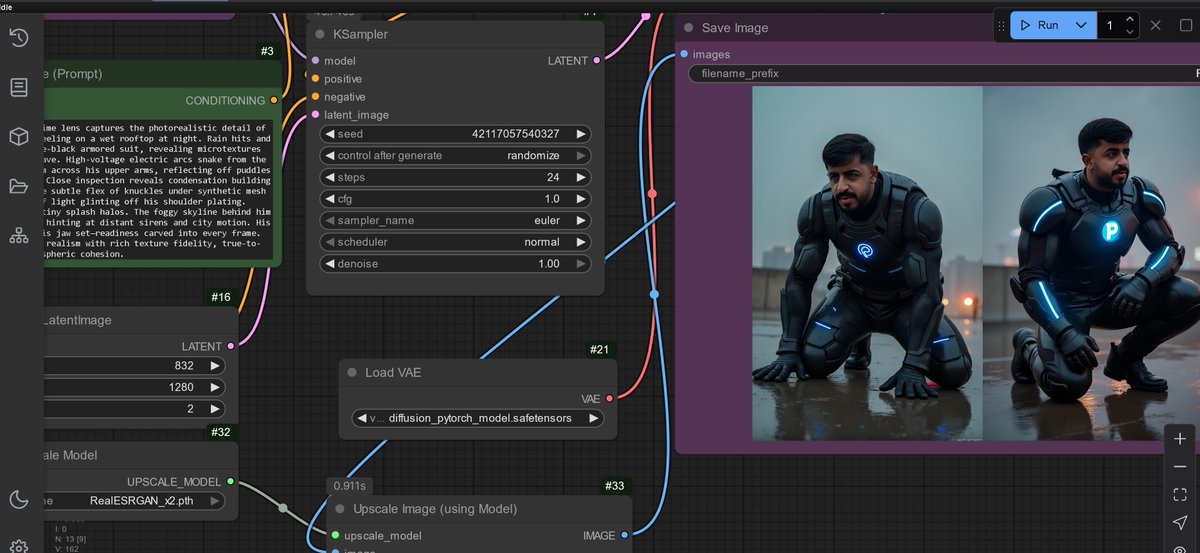Image resolution: width=1200 pixels, height=553 pixels.
Task: Open the right generated image with glowing P
Action: pos(1091,264)
